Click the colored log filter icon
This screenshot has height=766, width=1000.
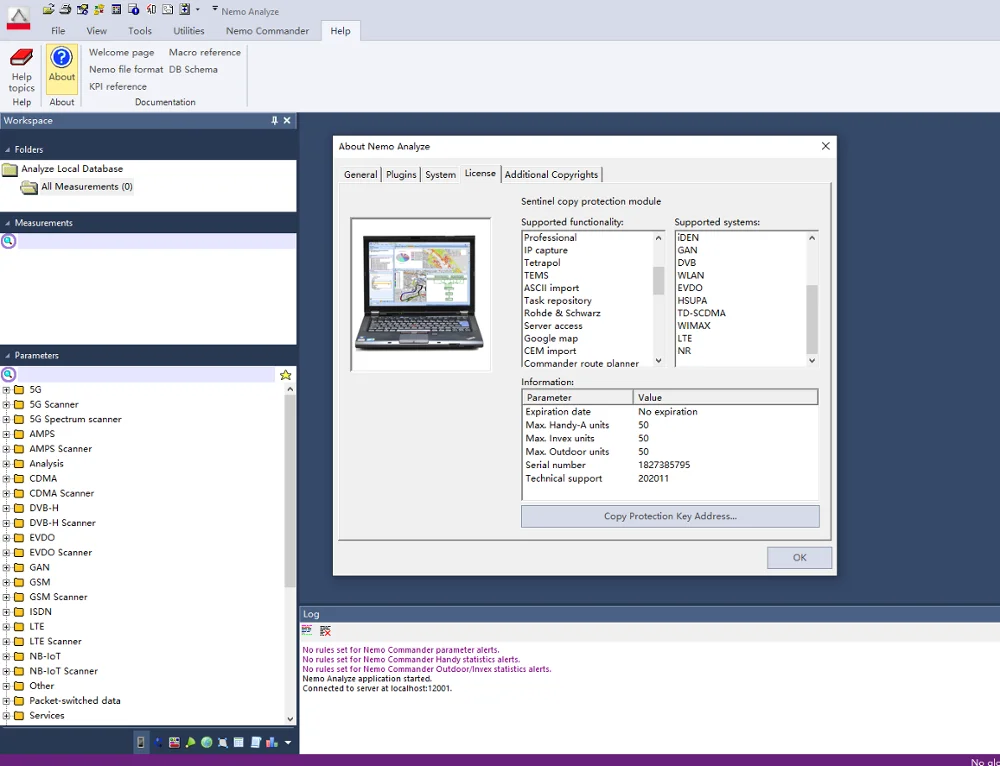tap(307, 631)
